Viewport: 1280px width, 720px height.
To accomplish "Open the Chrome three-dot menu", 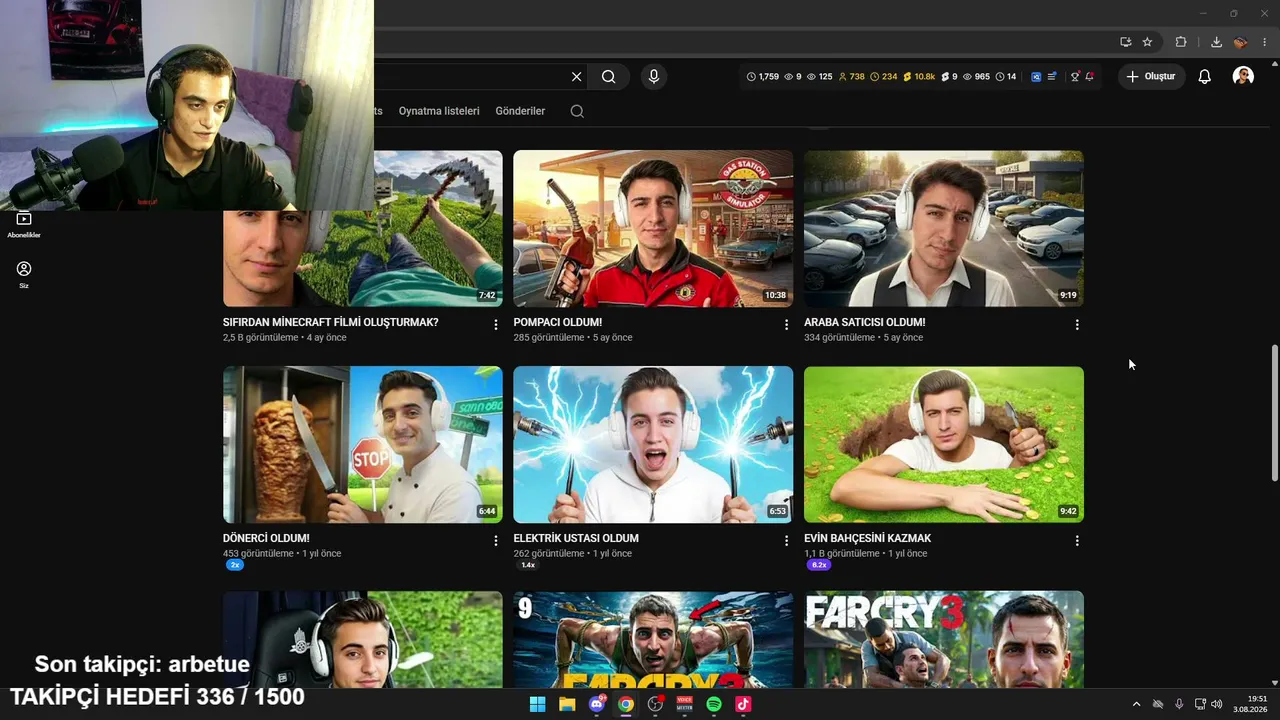I will [1265, 42].
